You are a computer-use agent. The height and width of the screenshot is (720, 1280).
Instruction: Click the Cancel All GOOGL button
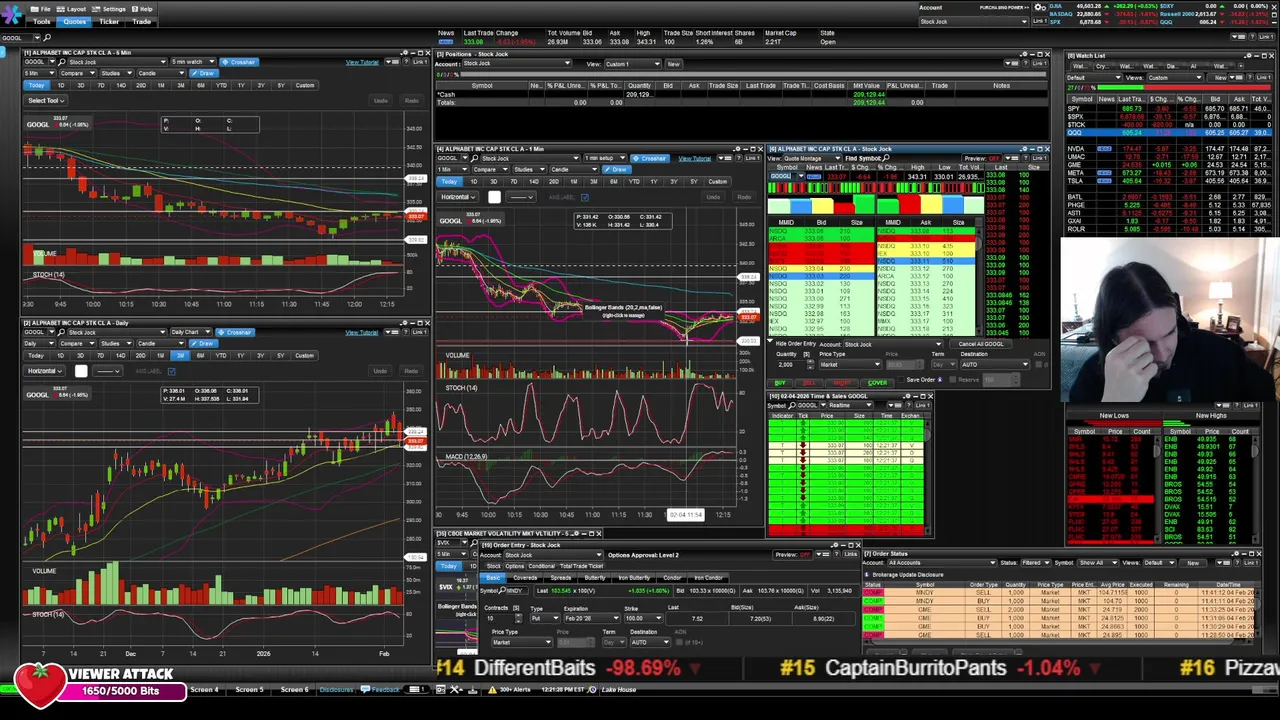[x=980, y=344]
